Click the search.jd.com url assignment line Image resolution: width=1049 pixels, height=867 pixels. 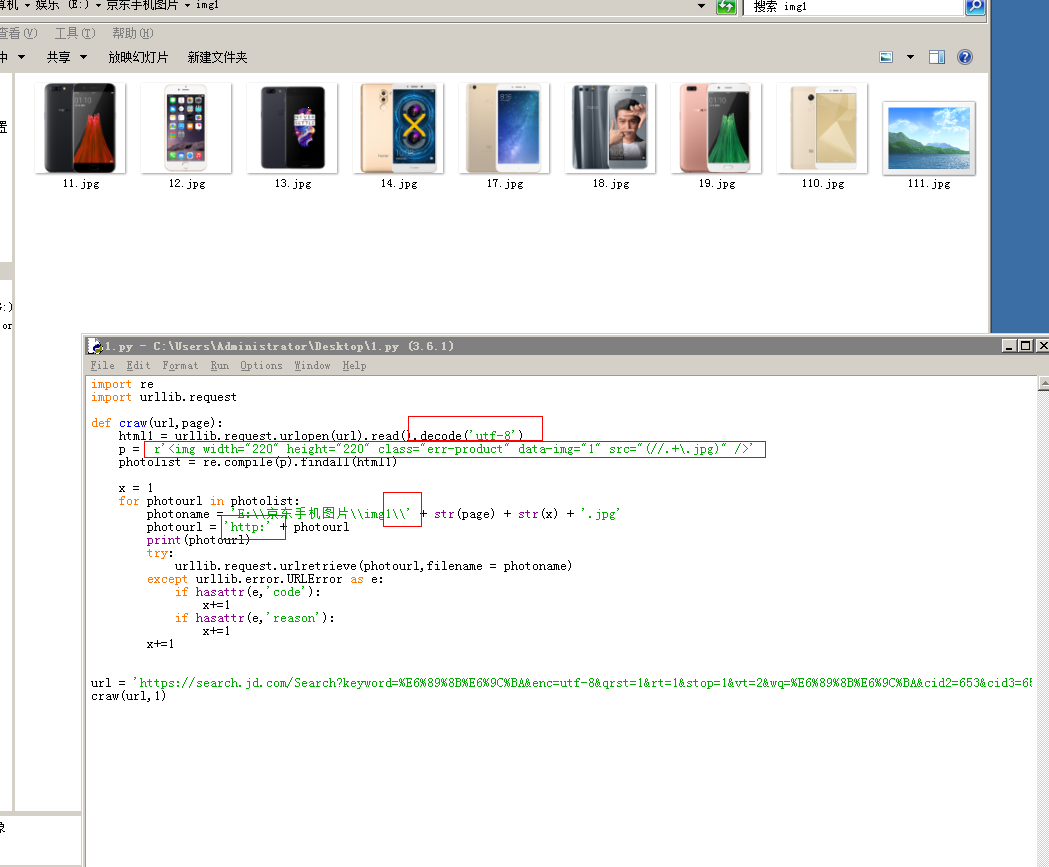[x=561, y=683]
